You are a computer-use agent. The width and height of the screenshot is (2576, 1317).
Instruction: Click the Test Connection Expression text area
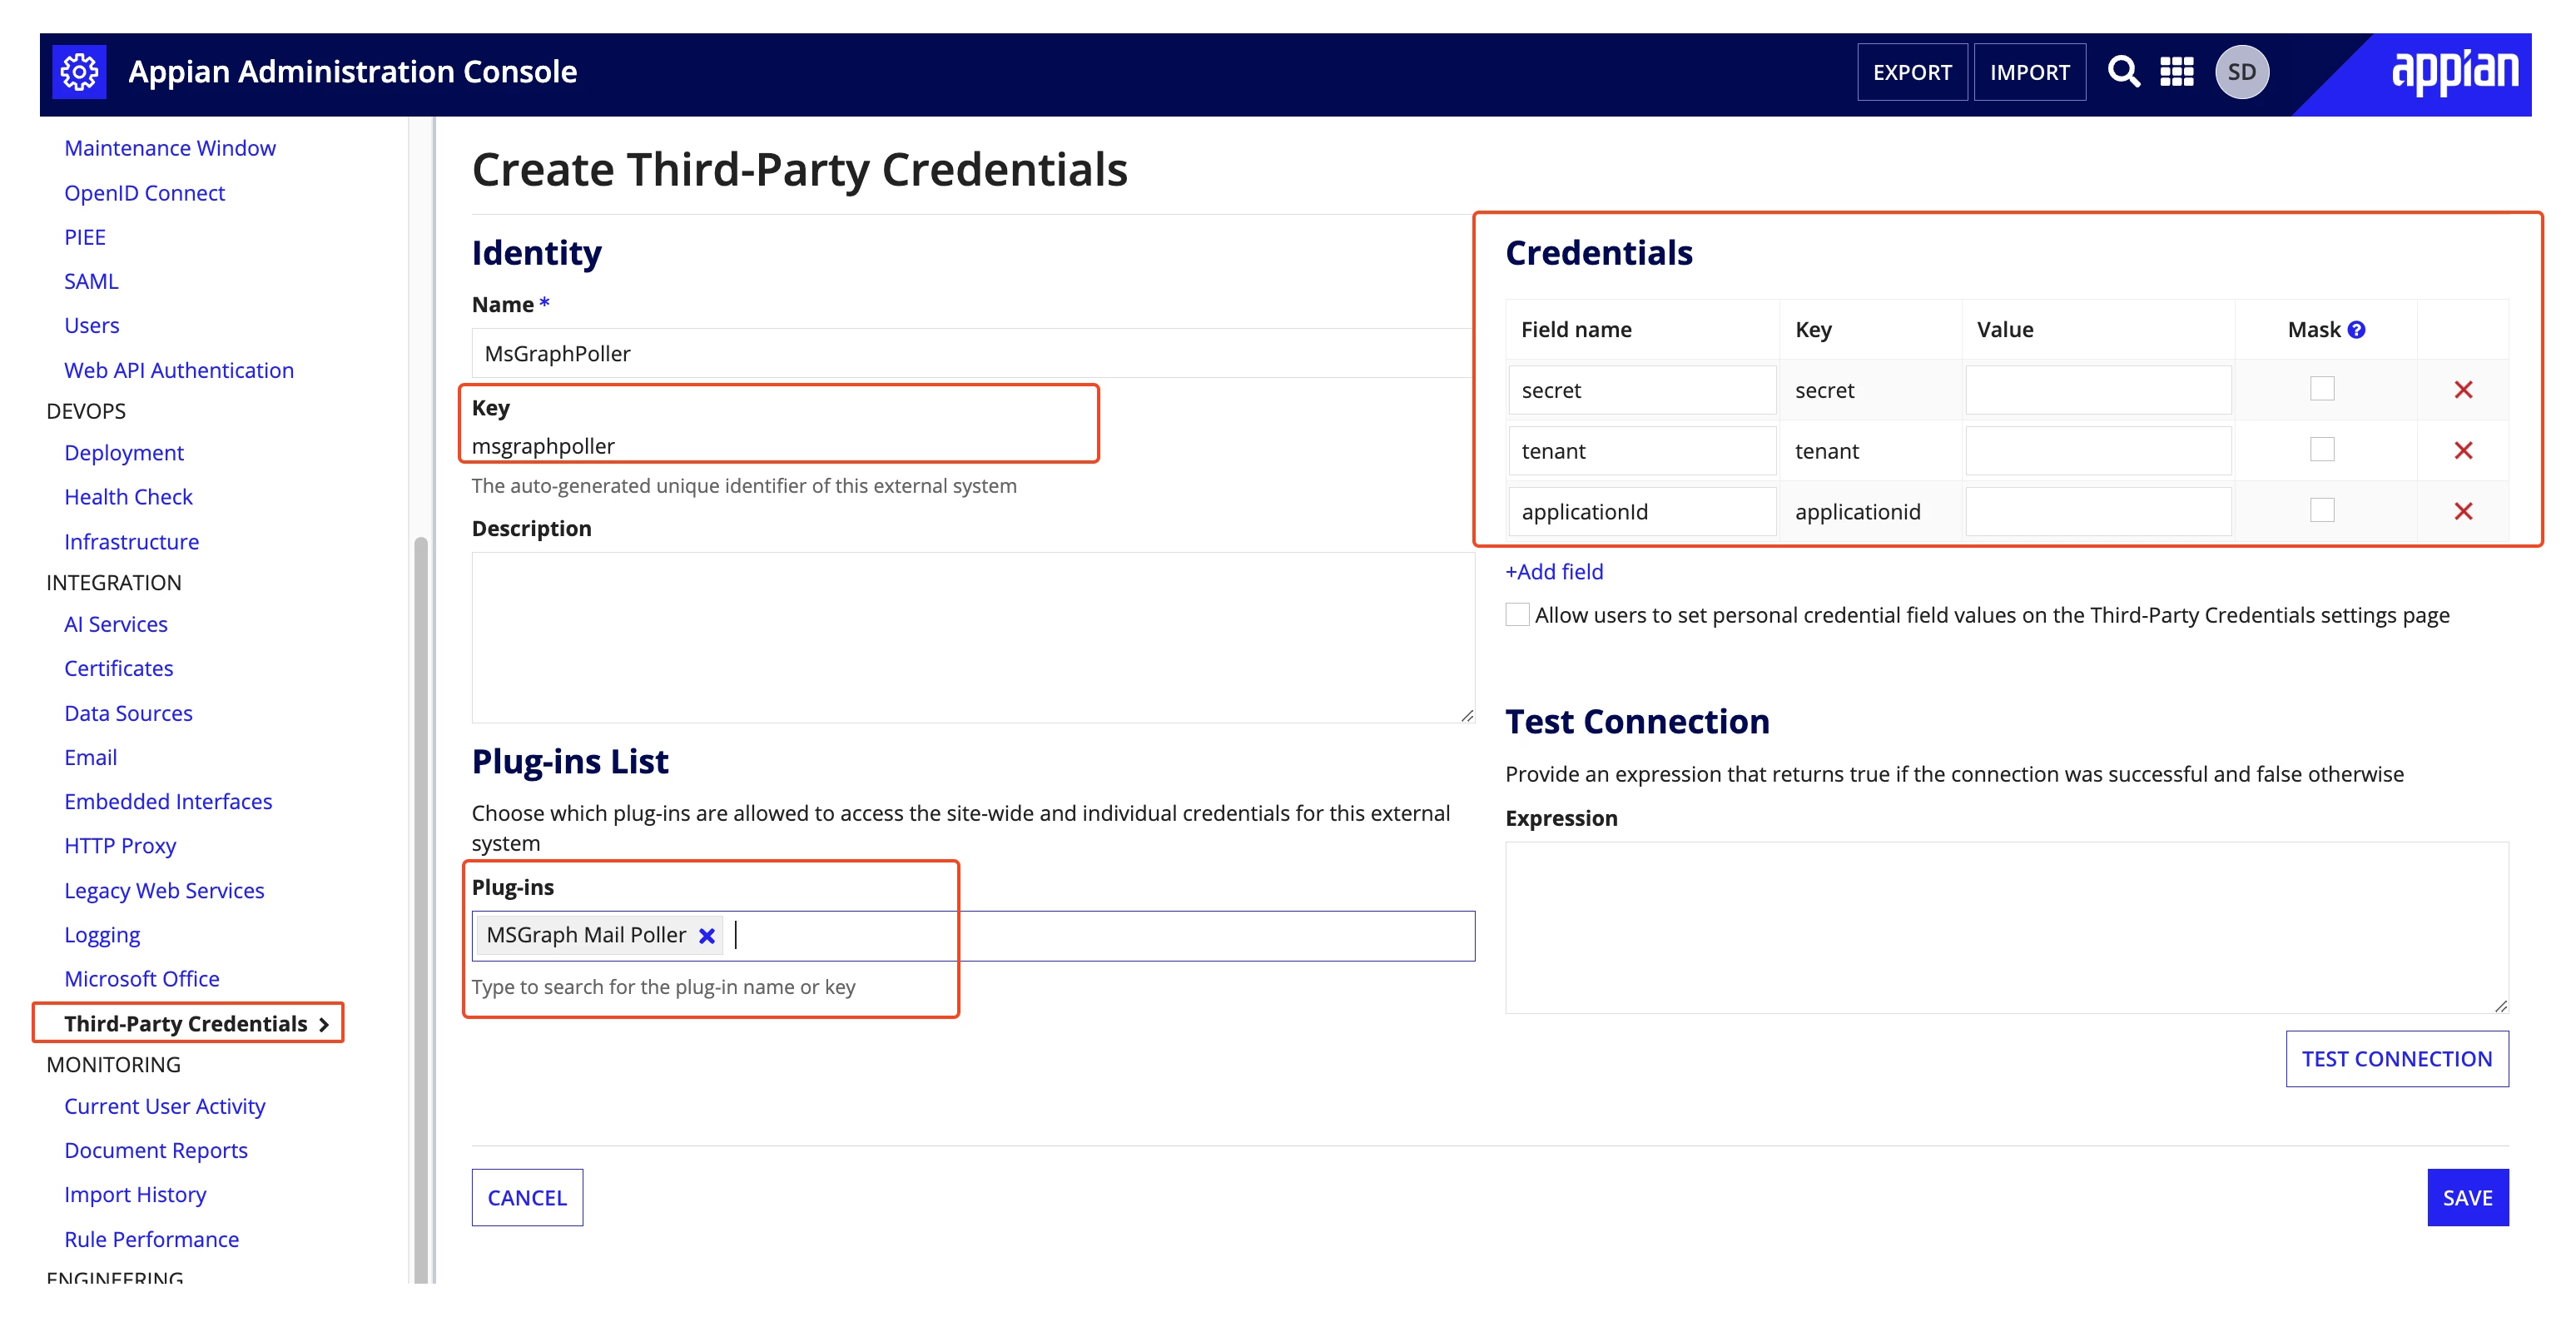point(2006,928)
